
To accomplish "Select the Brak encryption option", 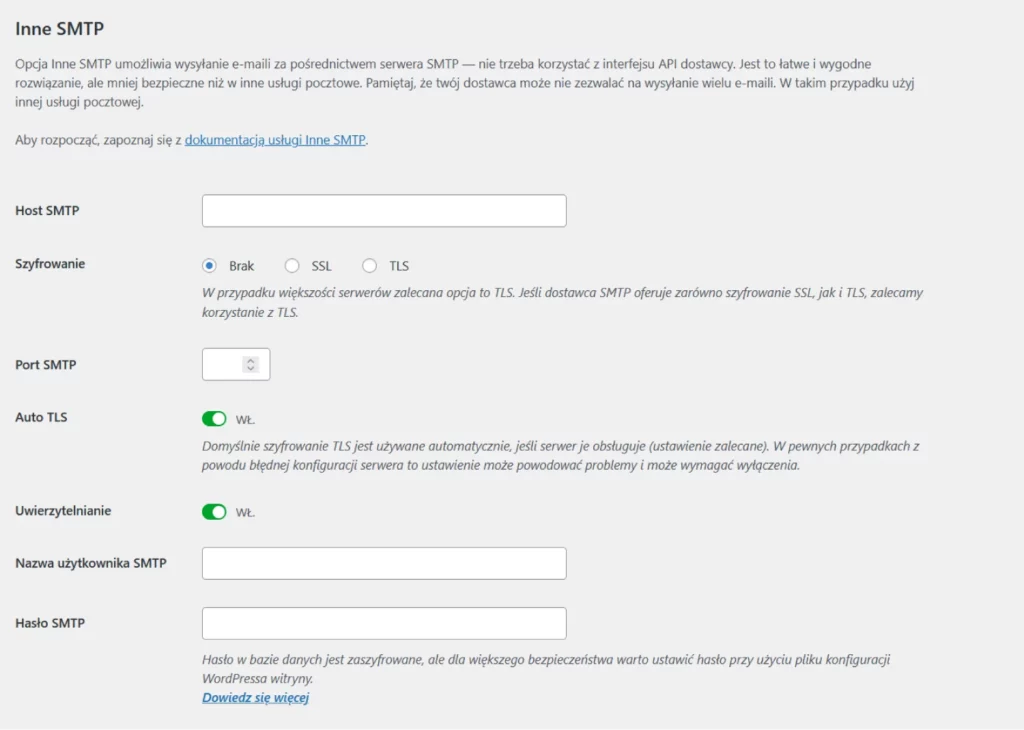I will 210,265.
